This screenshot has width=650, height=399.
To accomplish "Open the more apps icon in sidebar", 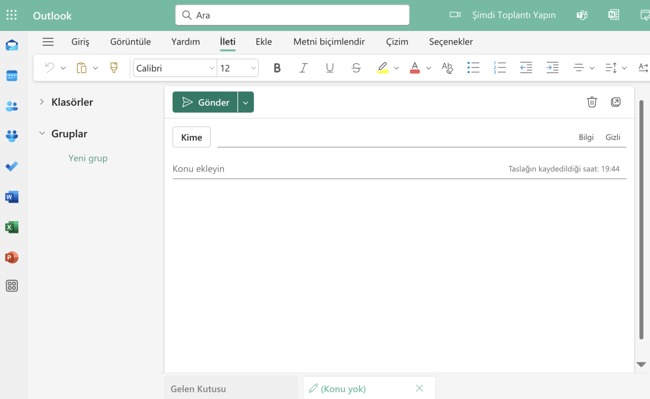I will click(x=12, y=286).
